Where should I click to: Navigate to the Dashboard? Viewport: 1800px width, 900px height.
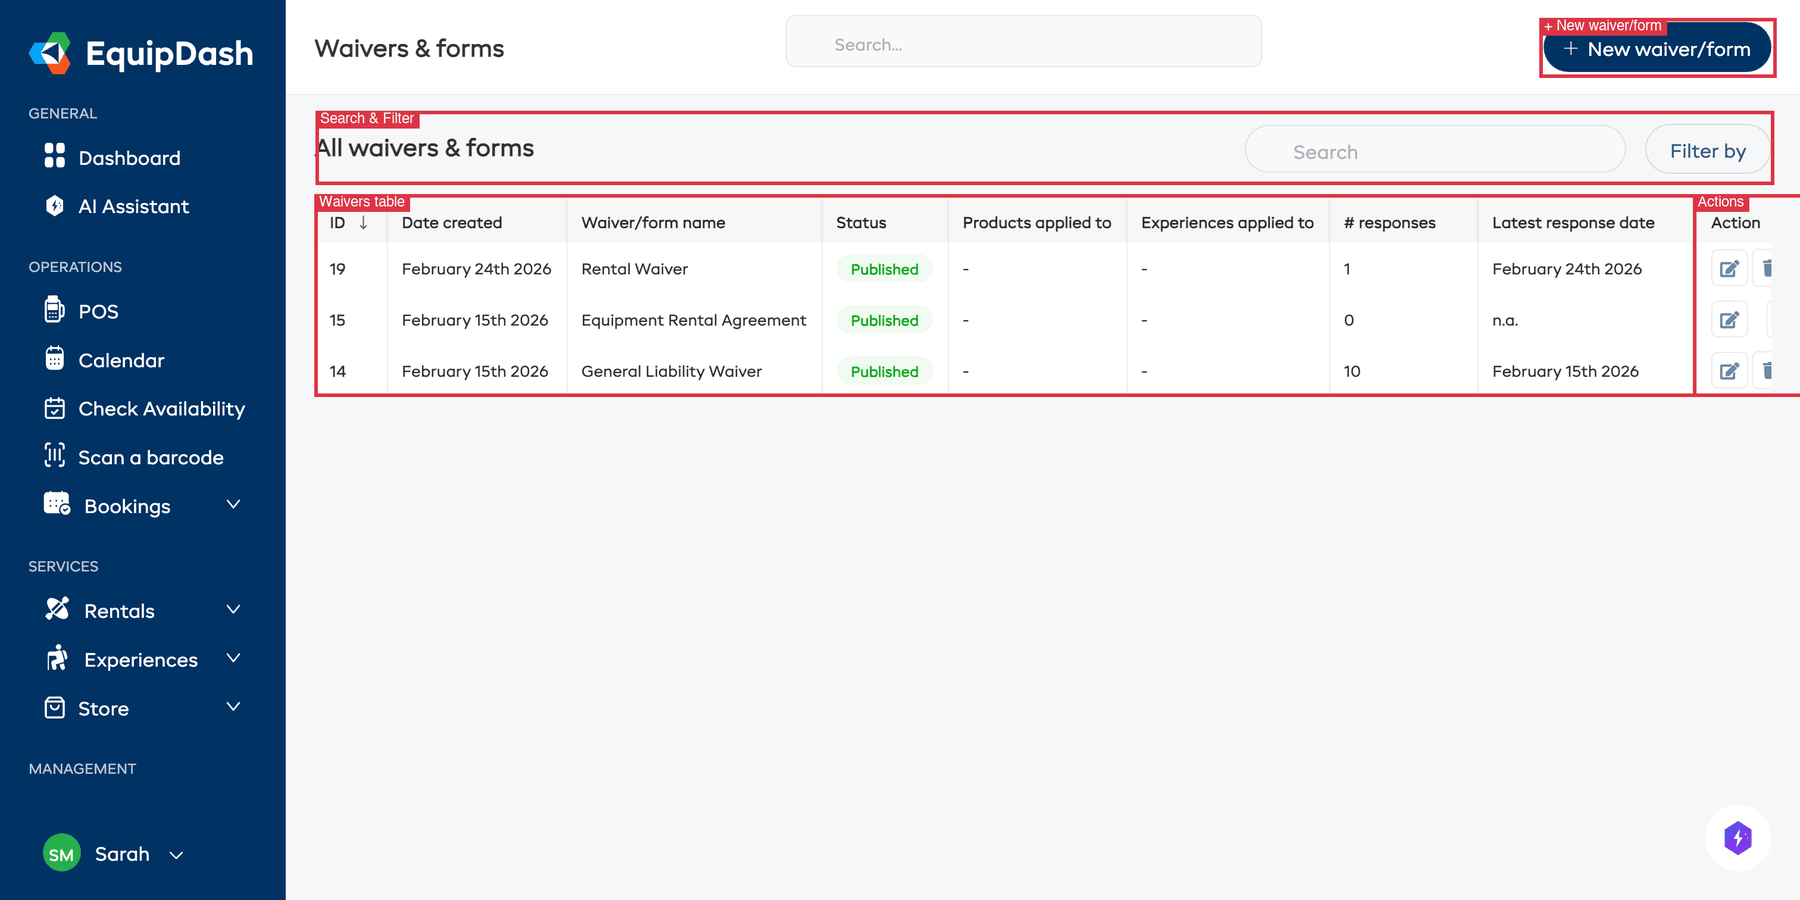coord(128,157)
